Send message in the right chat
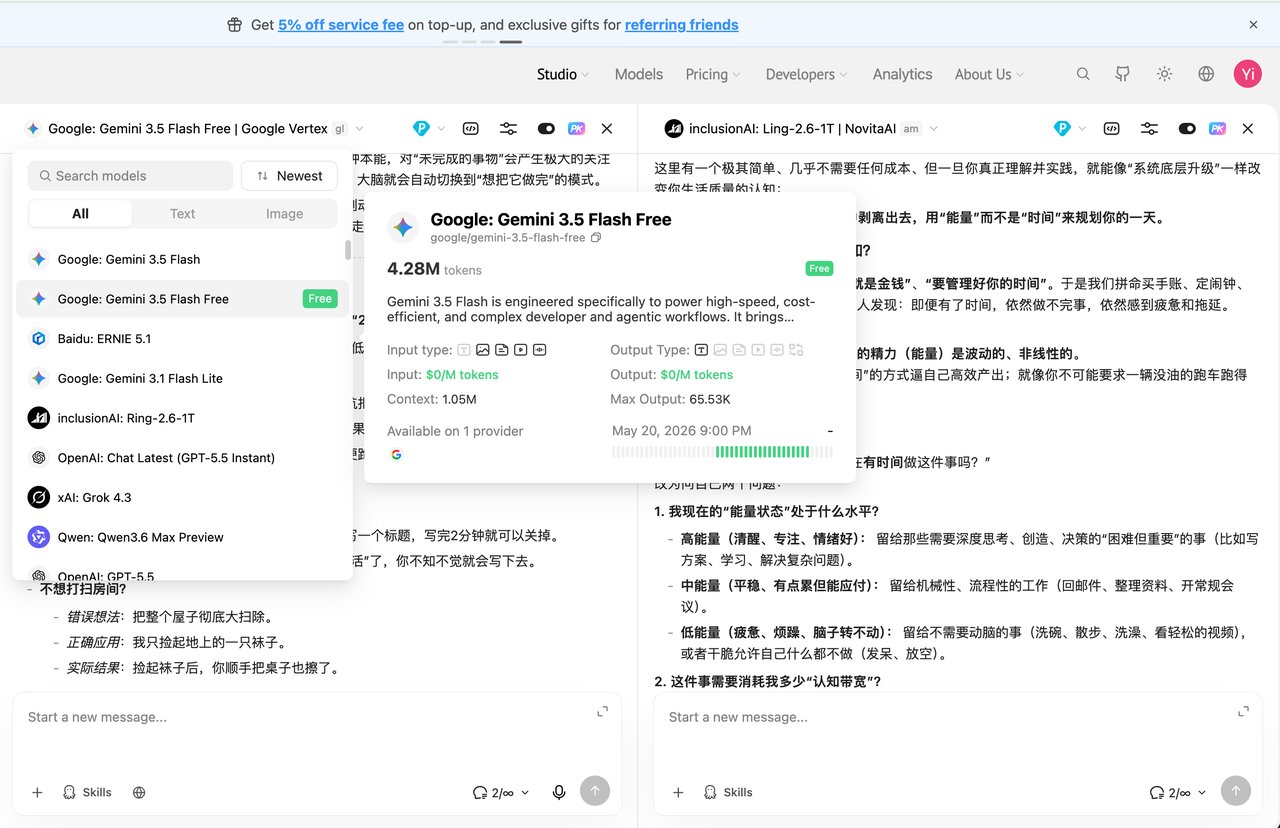1280x828 pixels. coord(1236,791)
